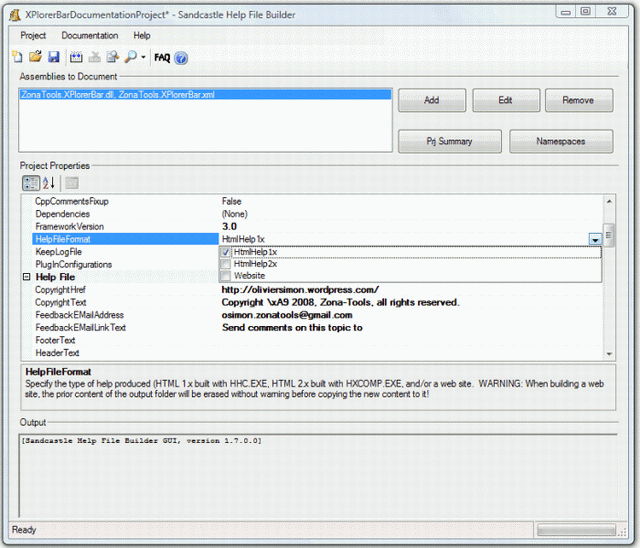The width and height of the screenshot is (640, 548).
Task: Click the Namespaces button
Action: [561, 142]
